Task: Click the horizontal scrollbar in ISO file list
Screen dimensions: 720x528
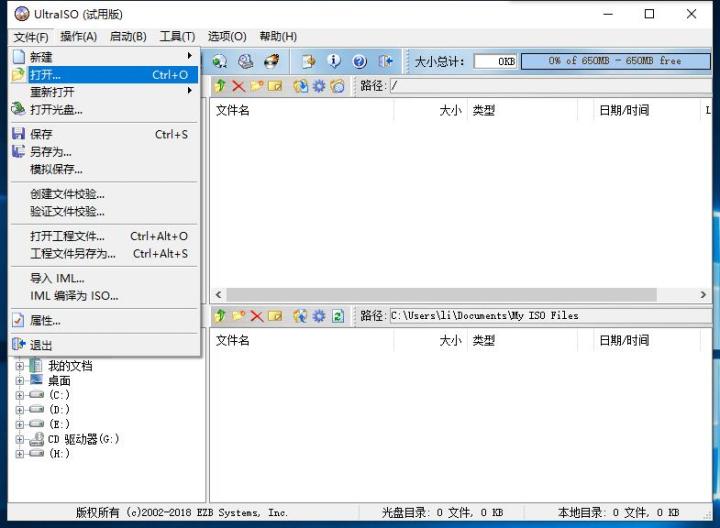Action: click(x=441, y=294)
